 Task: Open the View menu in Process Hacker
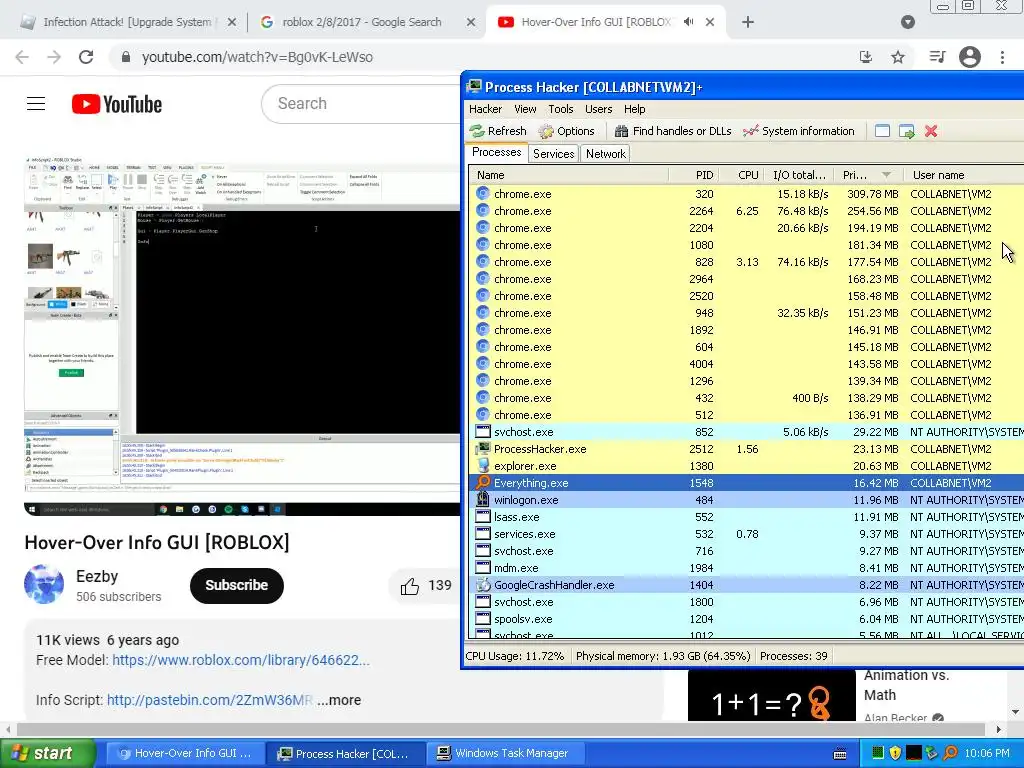[x=525, y=109]
